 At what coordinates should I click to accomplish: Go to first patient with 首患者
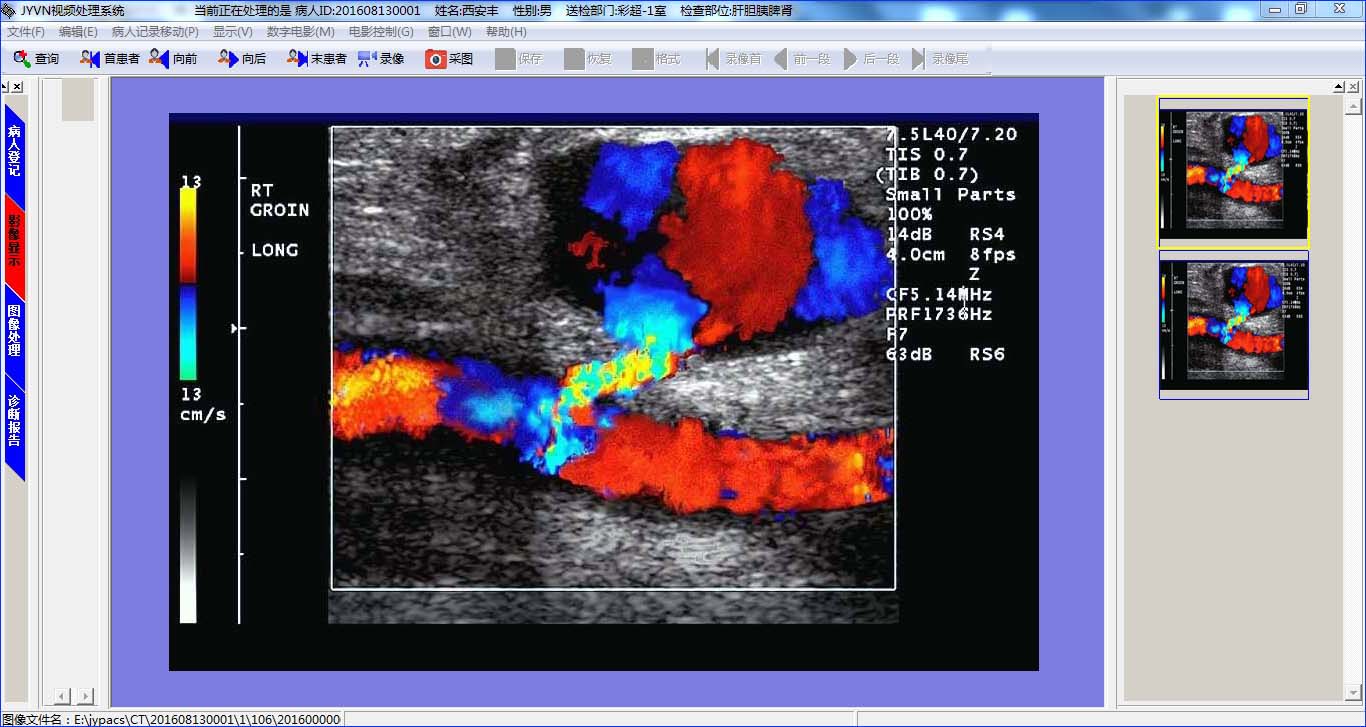[x=110, y=59]
